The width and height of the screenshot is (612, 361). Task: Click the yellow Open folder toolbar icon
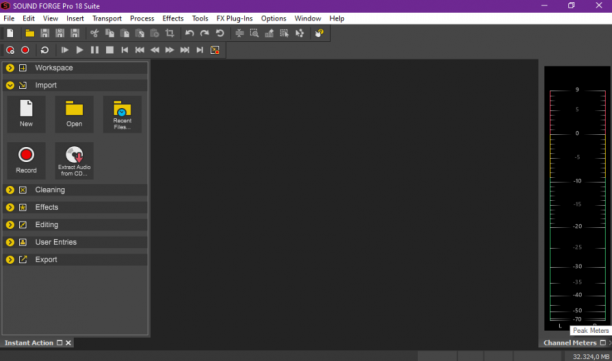(30, 33)
